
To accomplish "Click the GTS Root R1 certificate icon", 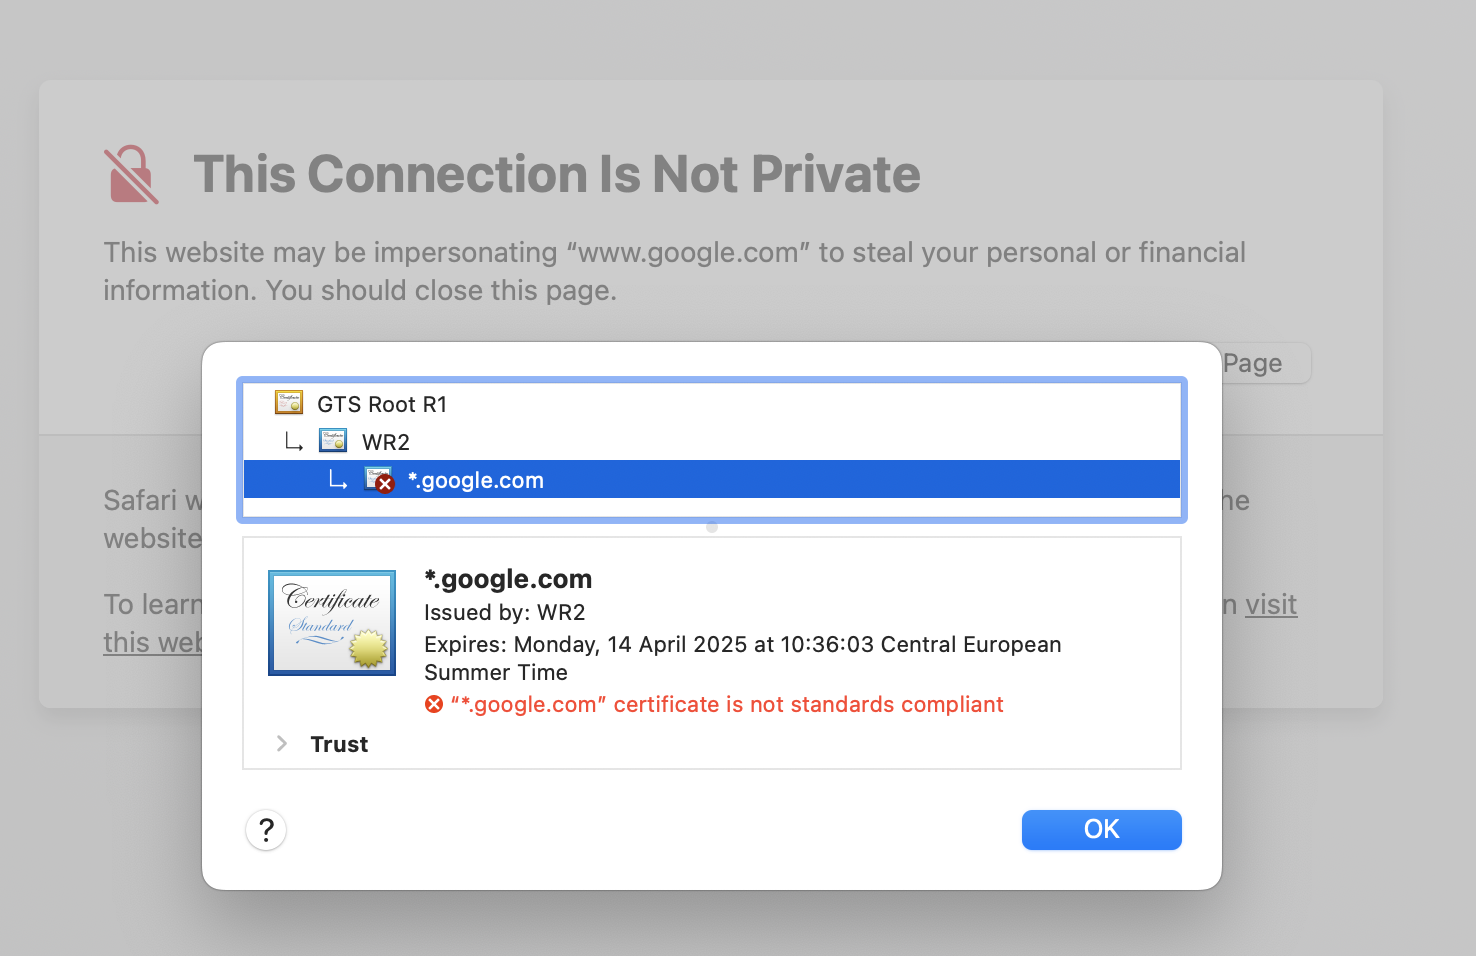I will click(289, 403).
